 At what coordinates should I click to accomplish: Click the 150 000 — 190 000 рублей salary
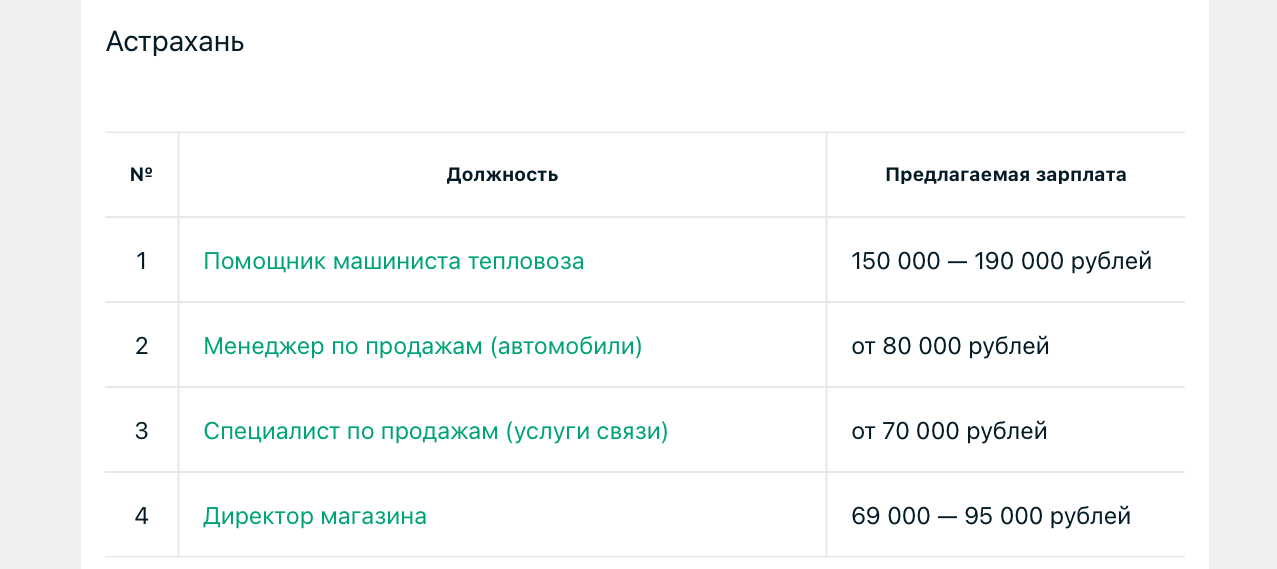[1002, 261]
